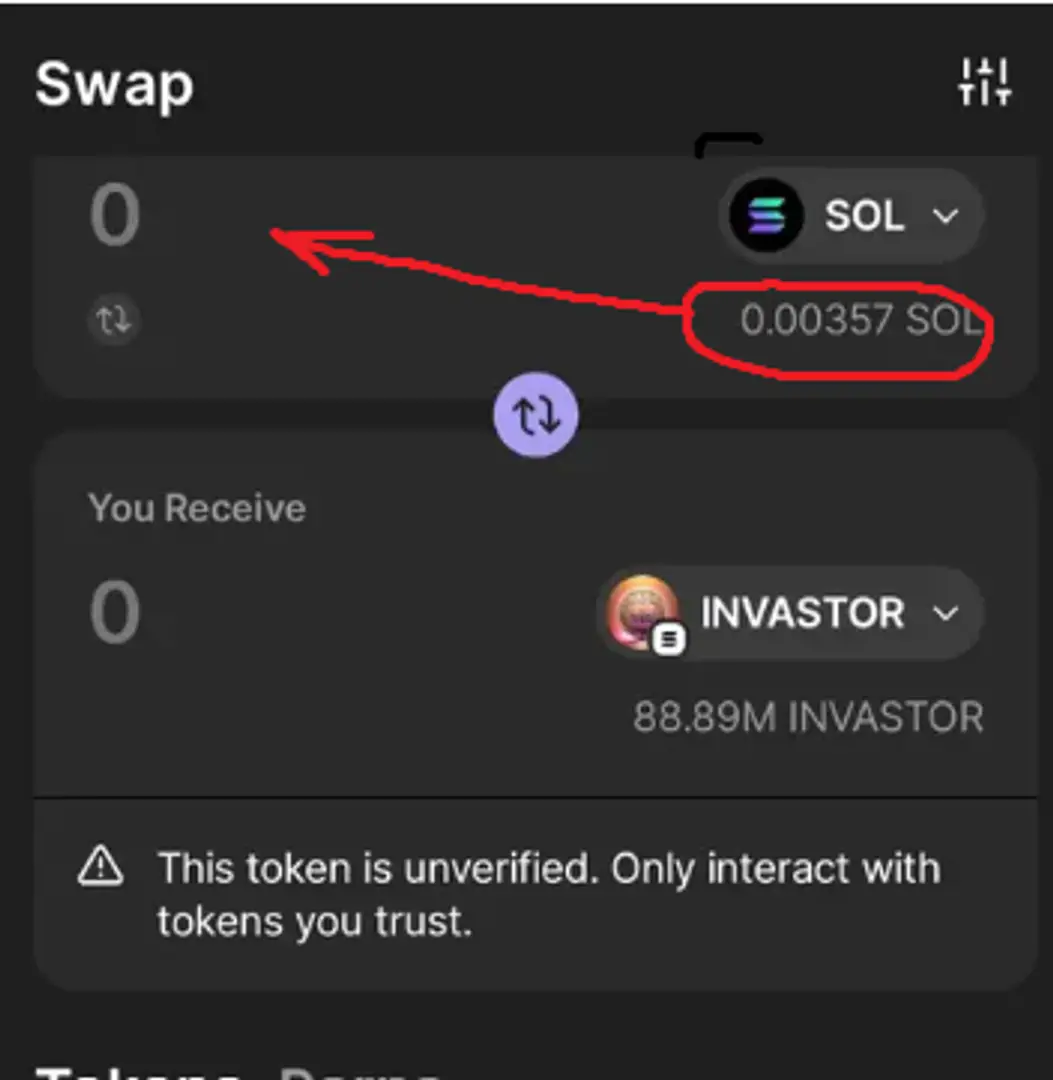Open swap settings sliders icon
Image resolution: width=1053 pixels, height=1080 pixels.
[x=984, y=82]
